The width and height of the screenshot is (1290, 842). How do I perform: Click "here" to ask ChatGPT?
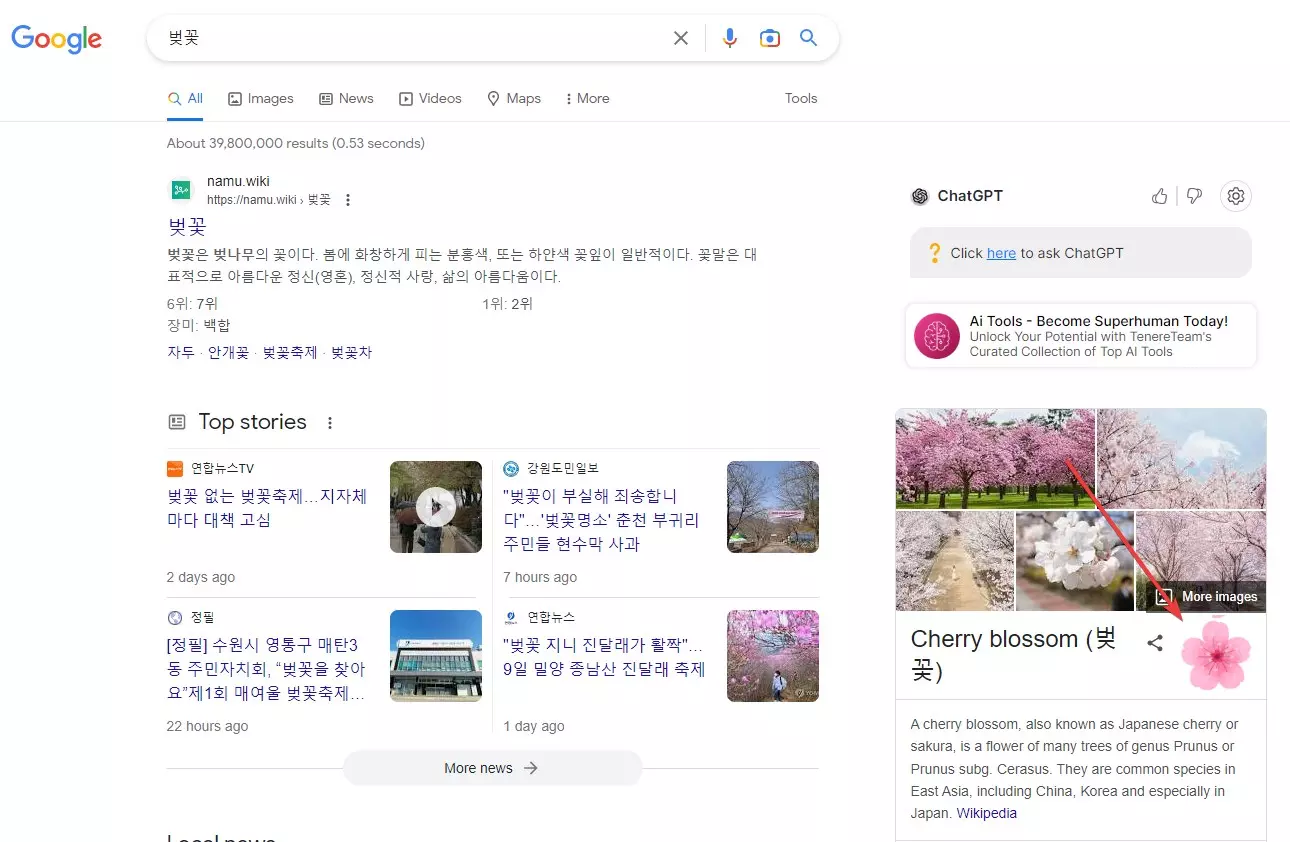click(x=1001, y=253)
